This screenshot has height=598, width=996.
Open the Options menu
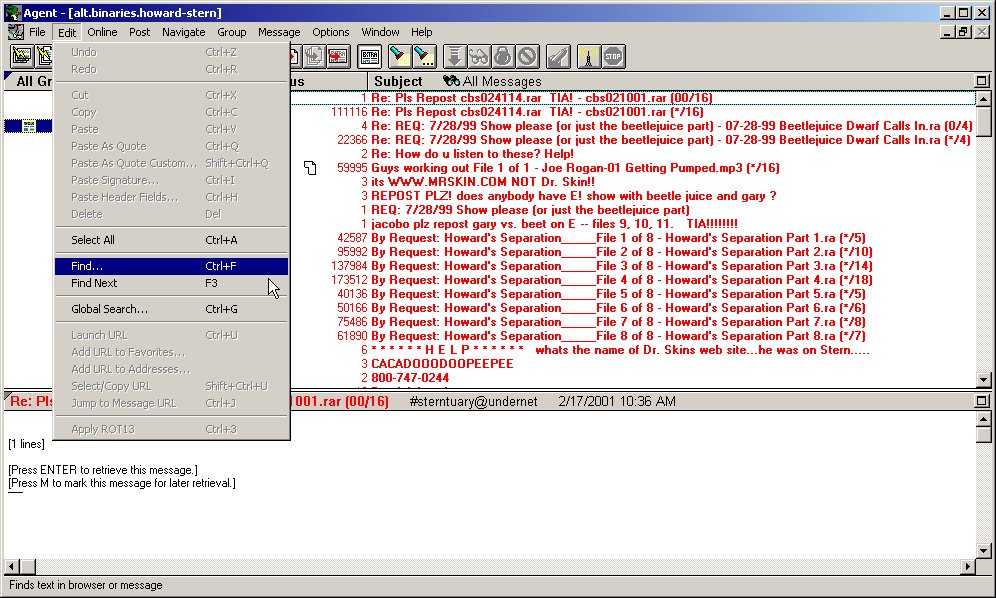330,32
